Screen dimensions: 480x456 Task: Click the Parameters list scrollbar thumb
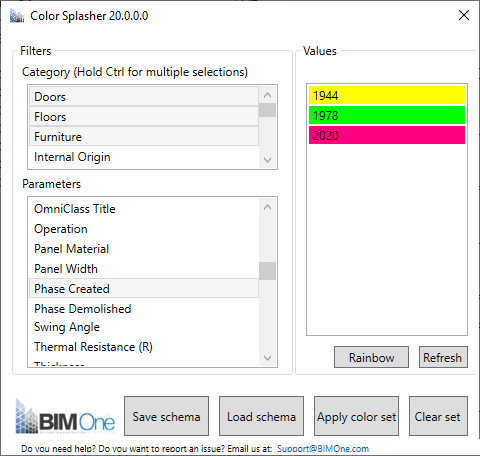point(267,271)
